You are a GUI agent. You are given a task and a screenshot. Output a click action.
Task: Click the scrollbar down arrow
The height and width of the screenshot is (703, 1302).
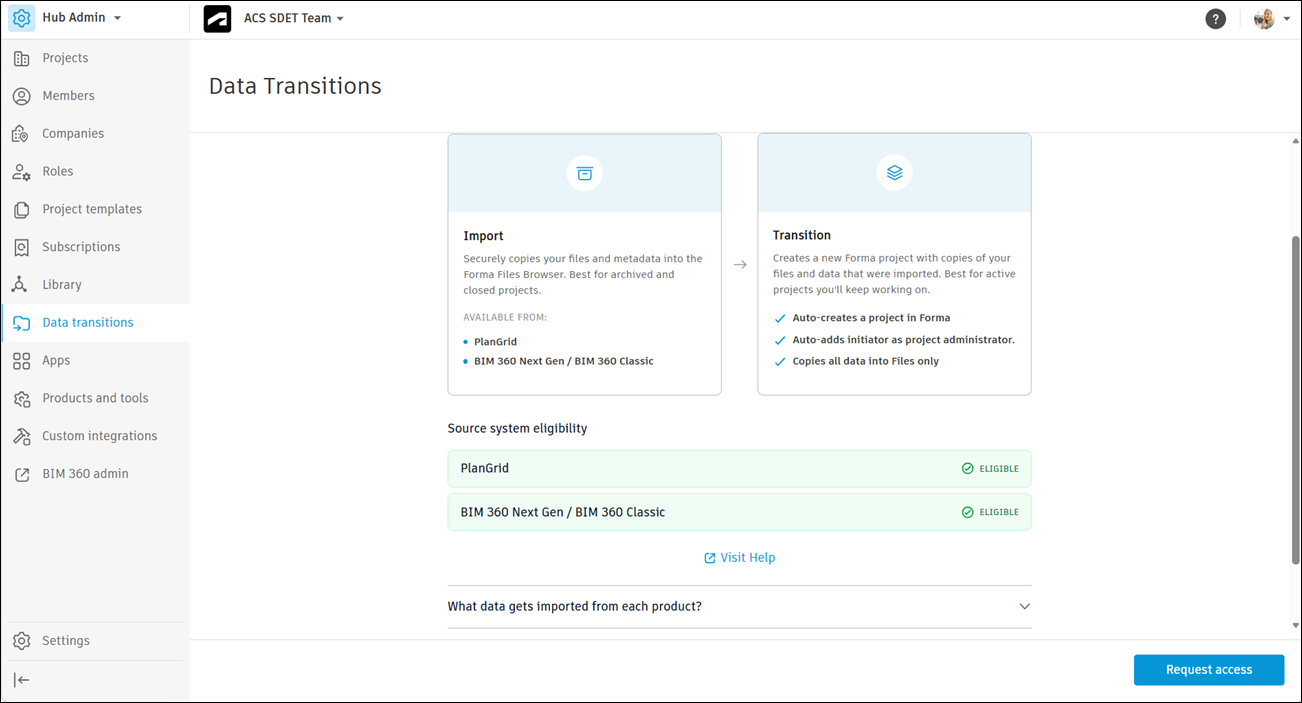click(x=1296, y=626)
